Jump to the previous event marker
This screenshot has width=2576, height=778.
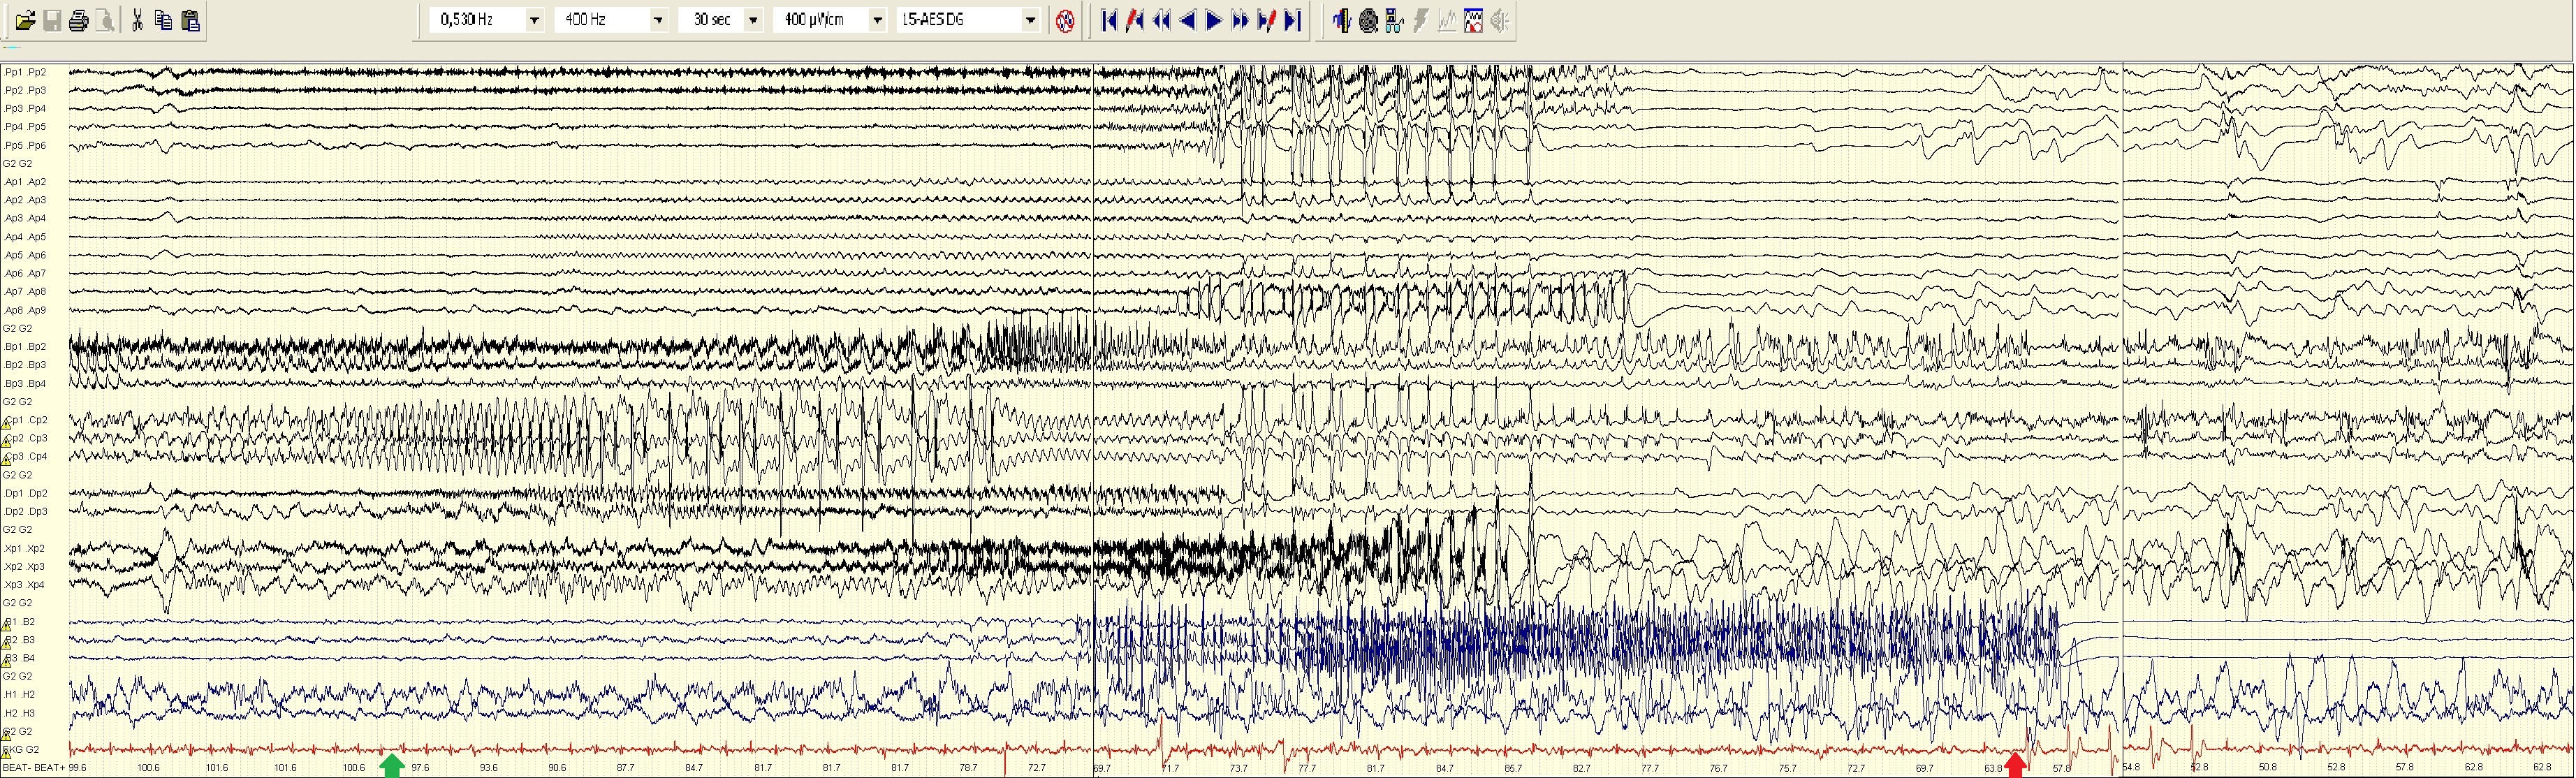click(1135, 20)
